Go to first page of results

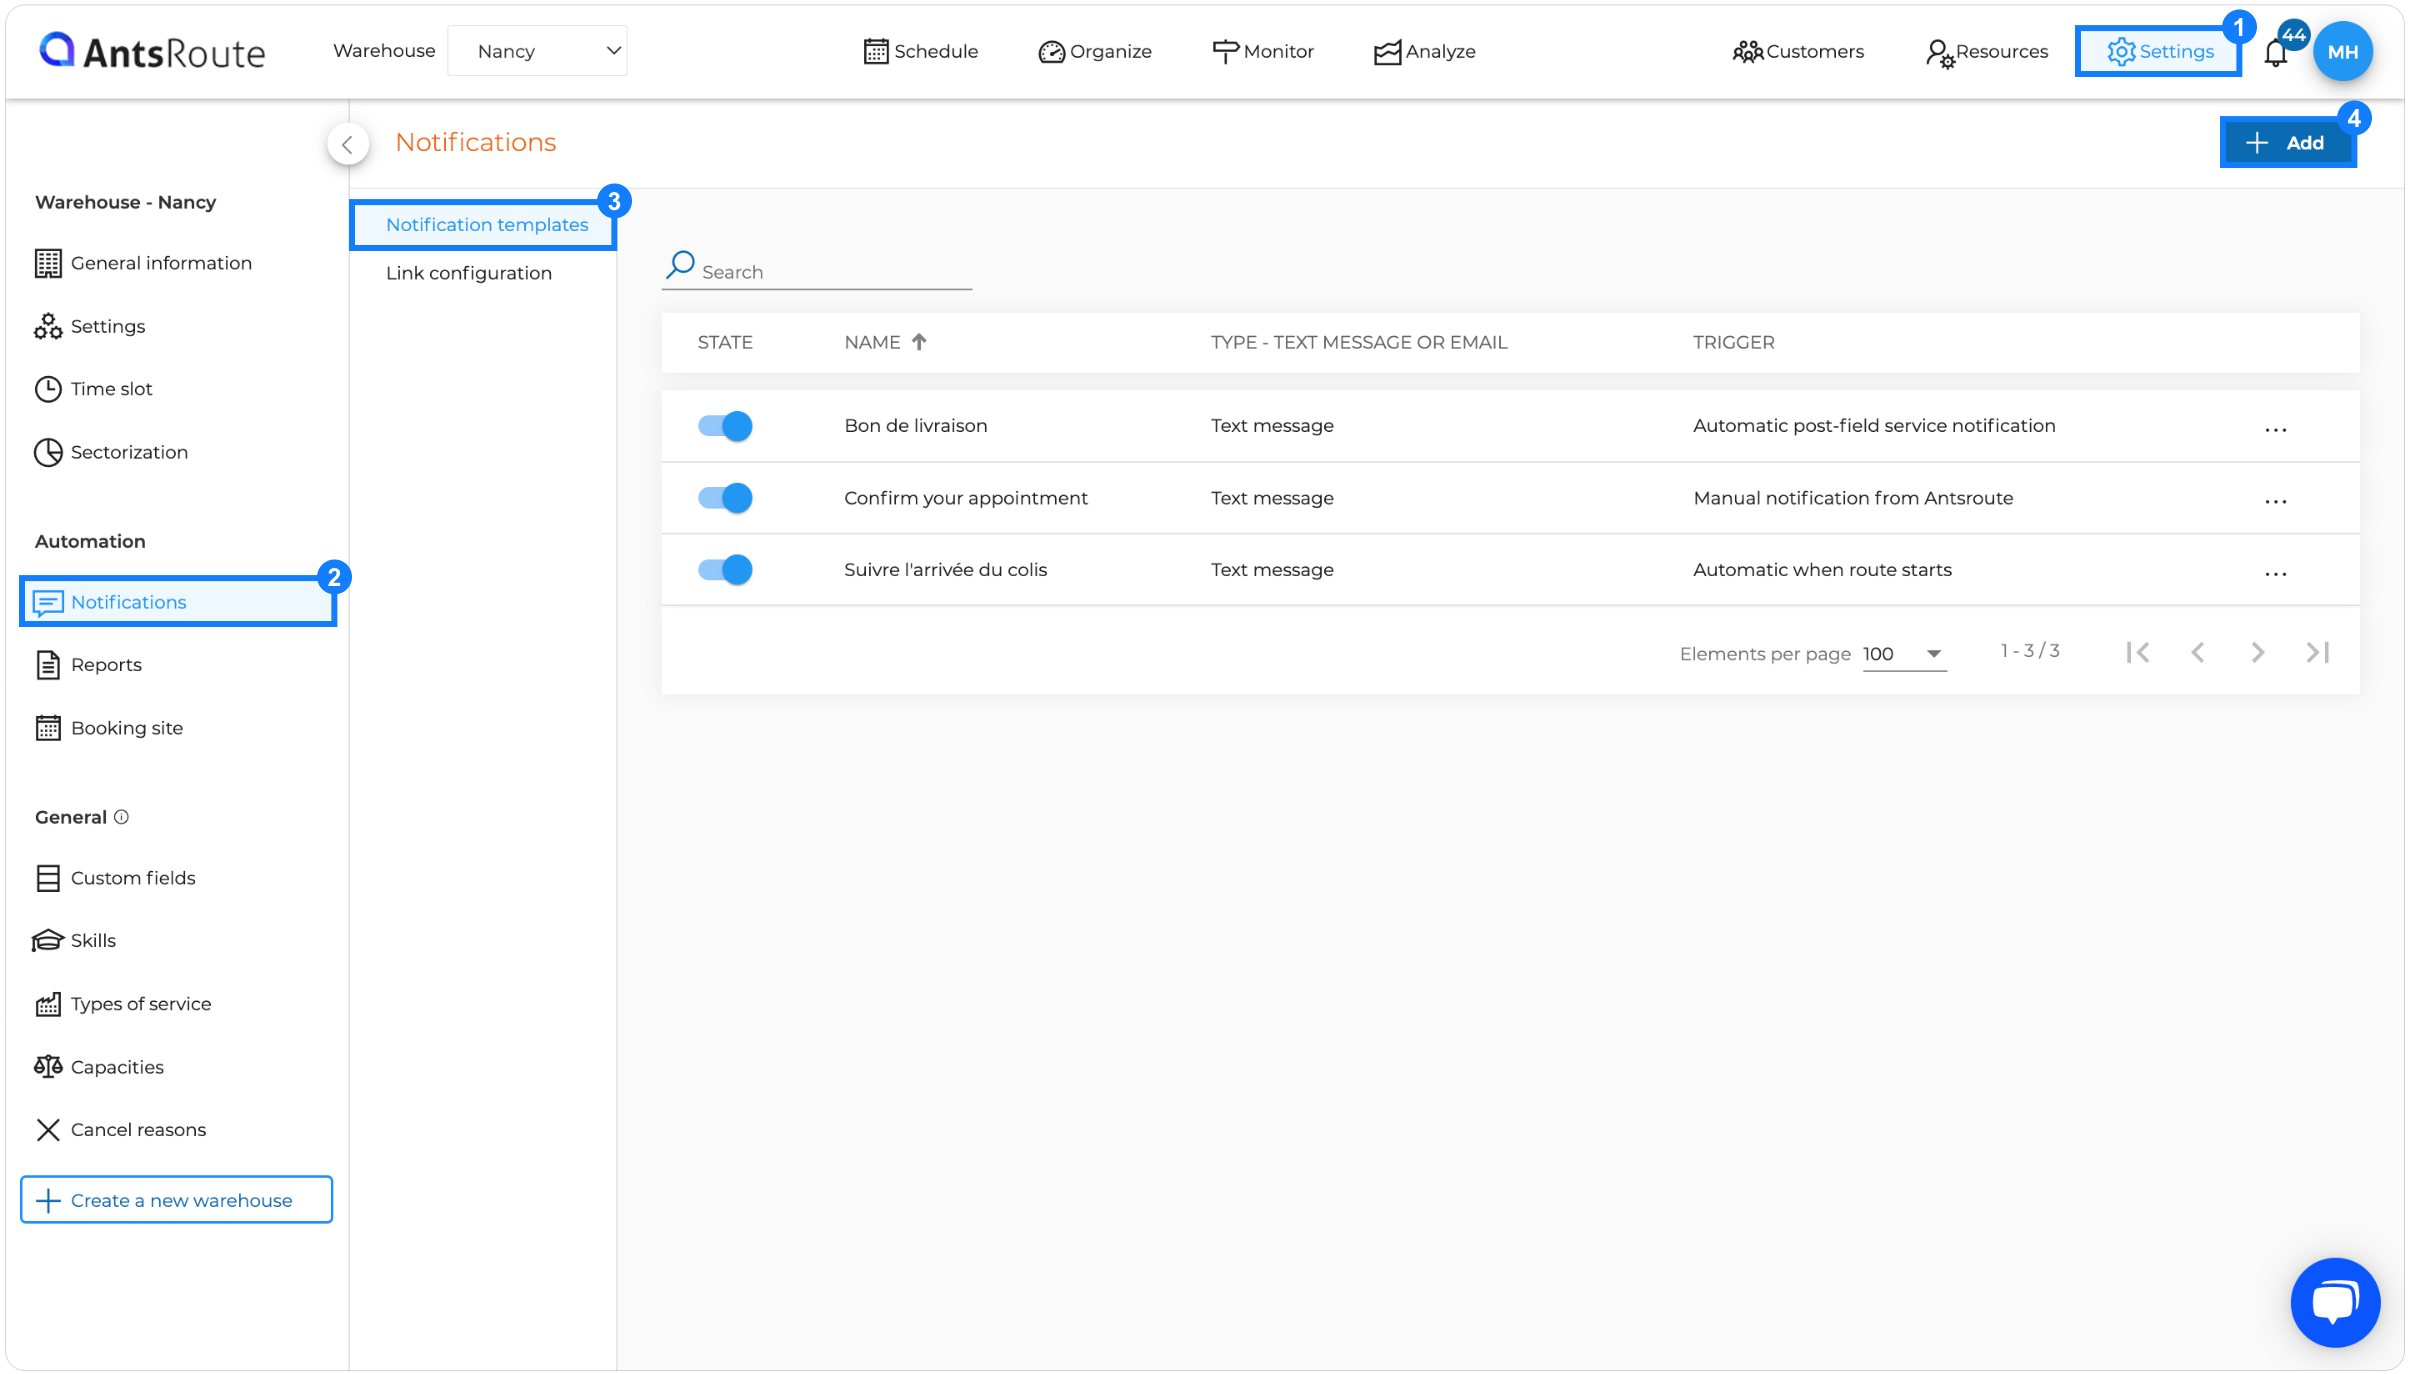pyautogui.click(x=2138, y=653)
